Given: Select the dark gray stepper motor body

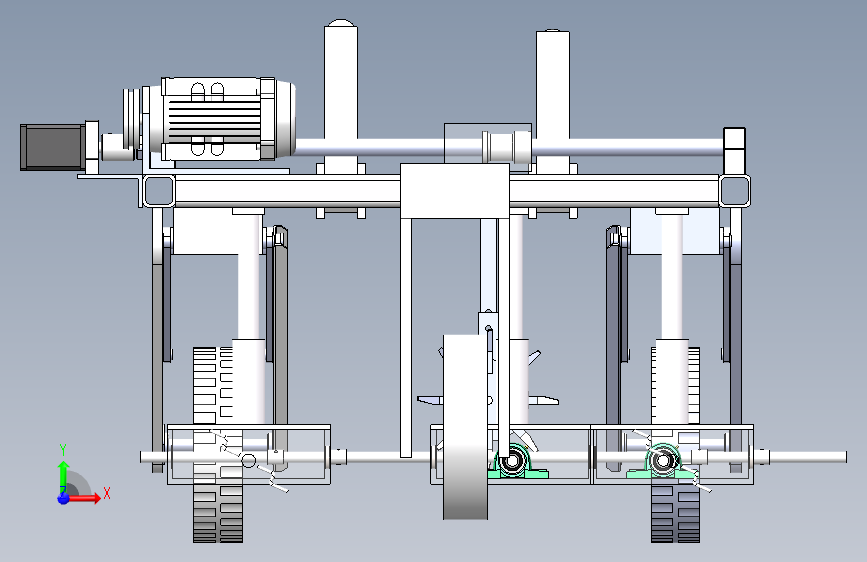Looking at the screenshot, I should pyautogui.click(x=53, y=147).
